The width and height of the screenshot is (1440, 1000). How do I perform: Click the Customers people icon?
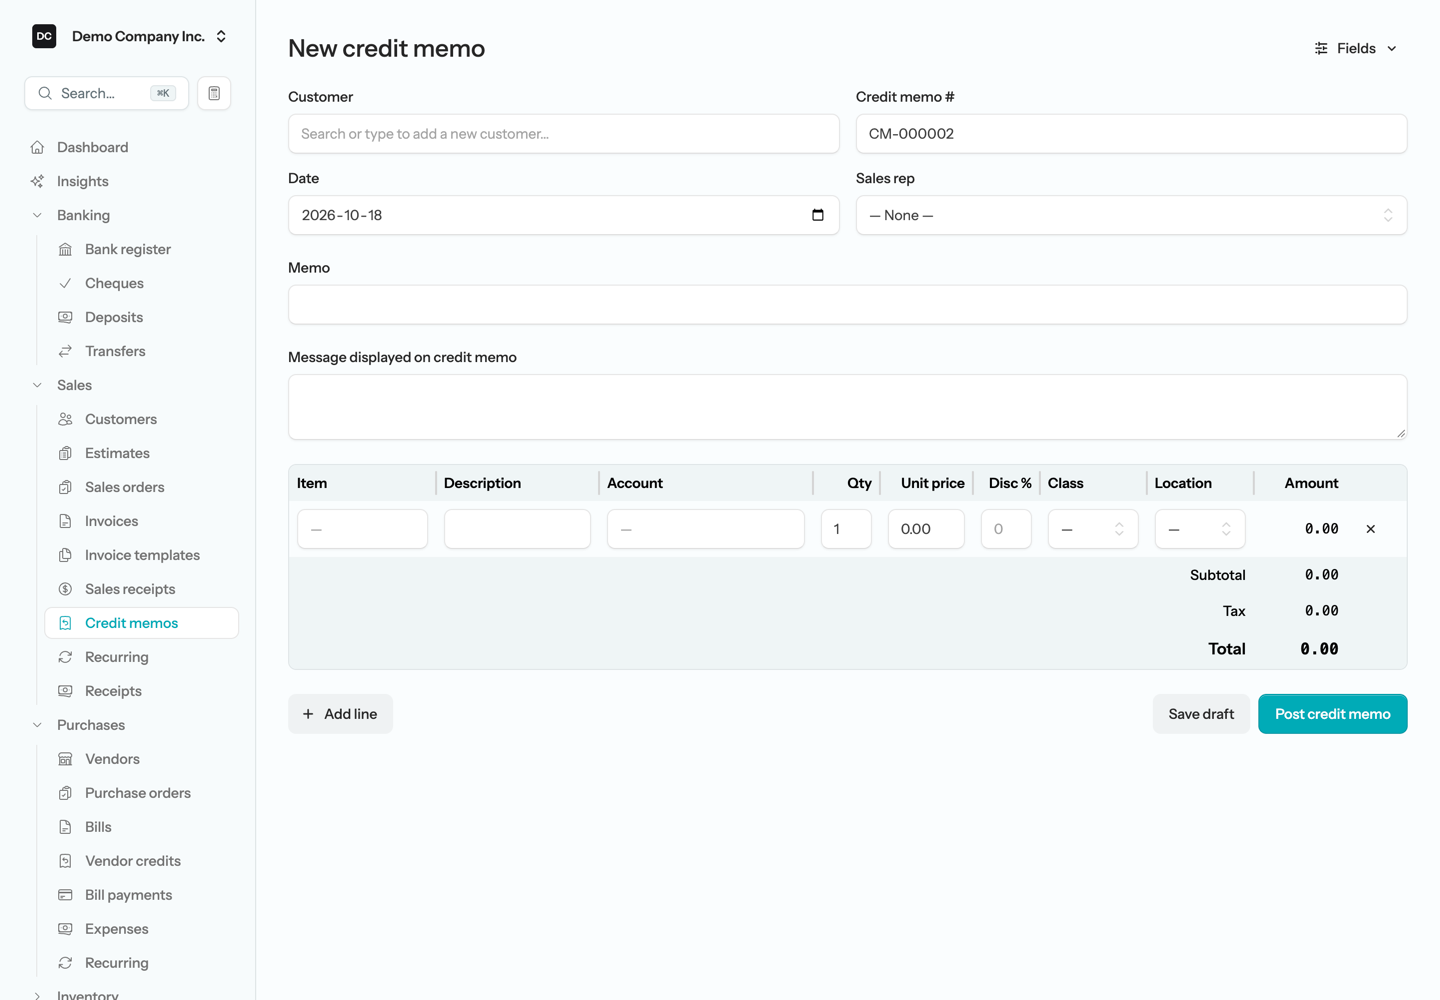coord(65,419)
